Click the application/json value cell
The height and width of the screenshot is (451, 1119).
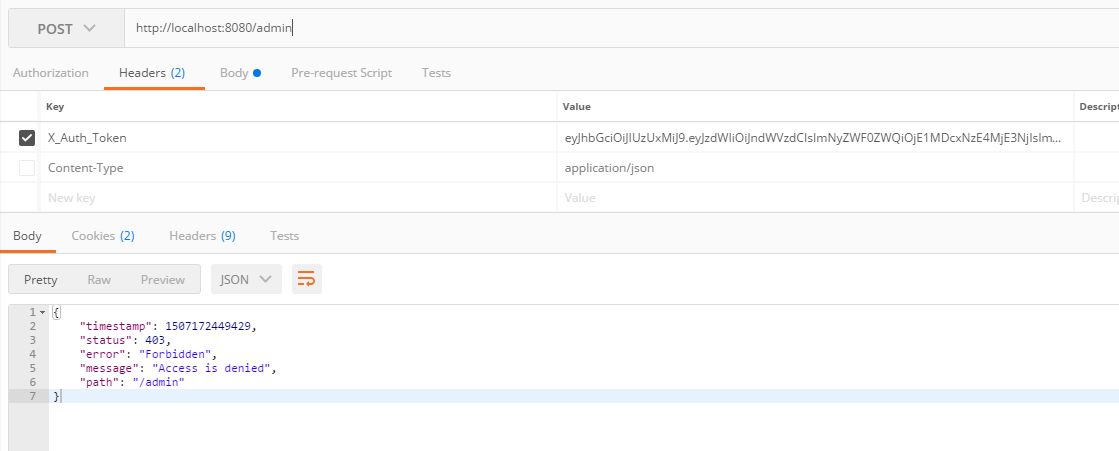[x=813, y=168]
